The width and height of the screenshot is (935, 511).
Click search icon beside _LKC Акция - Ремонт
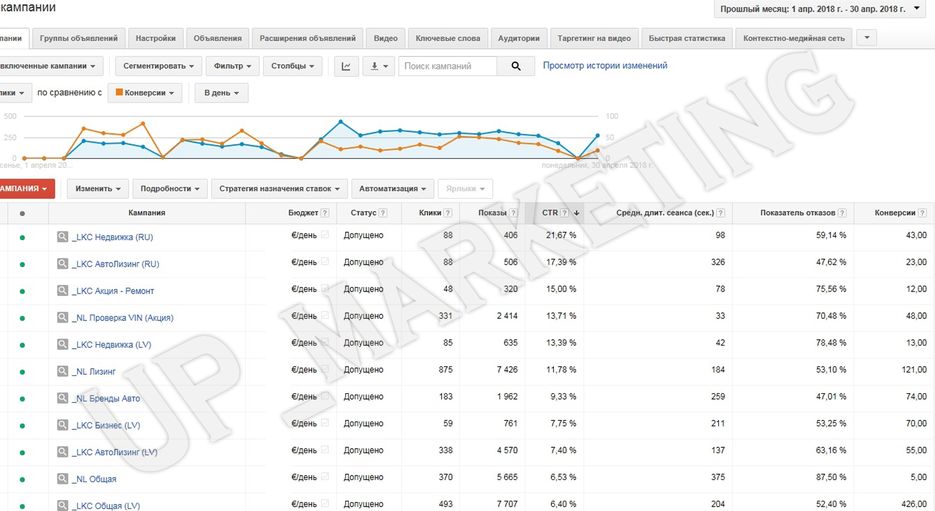[63, 290]
